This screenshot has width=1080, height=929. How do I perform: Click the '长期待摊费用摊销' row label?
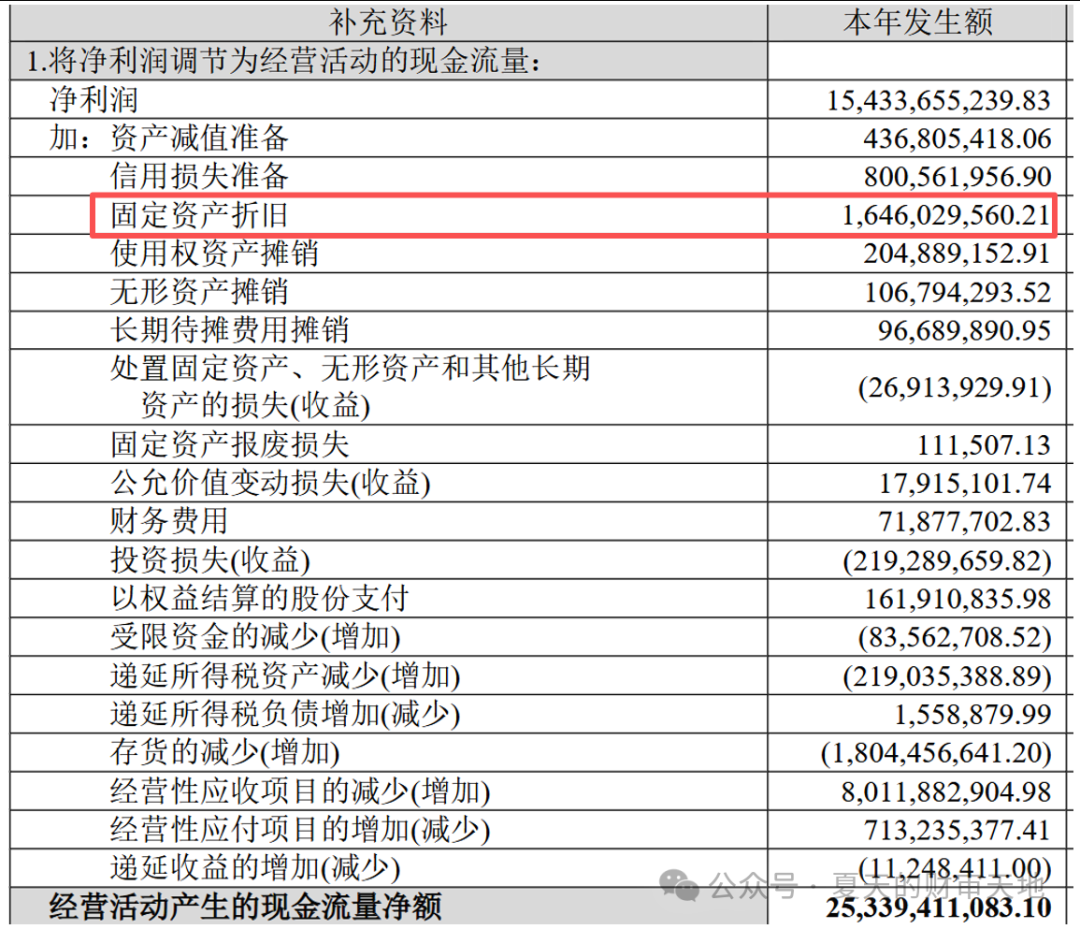click(229, 331)
